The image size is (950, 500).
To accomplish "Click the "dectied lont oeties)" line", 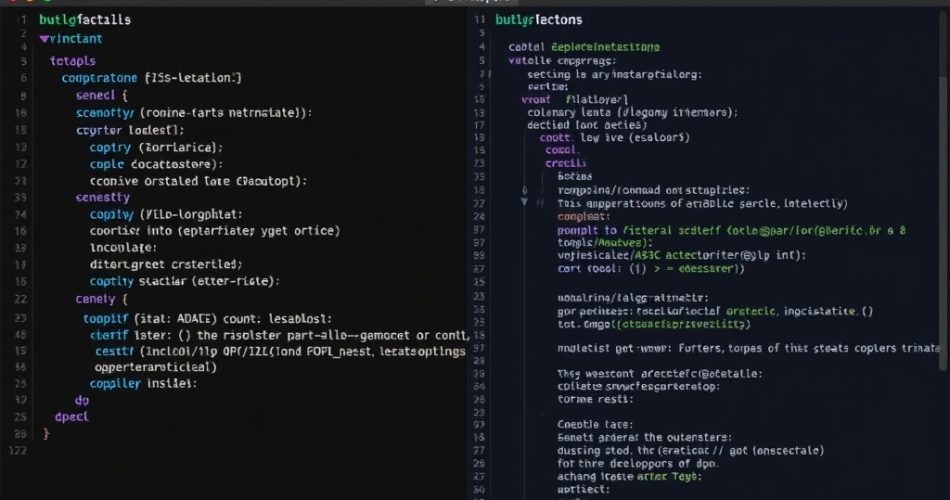I will (x=587, y=125).
